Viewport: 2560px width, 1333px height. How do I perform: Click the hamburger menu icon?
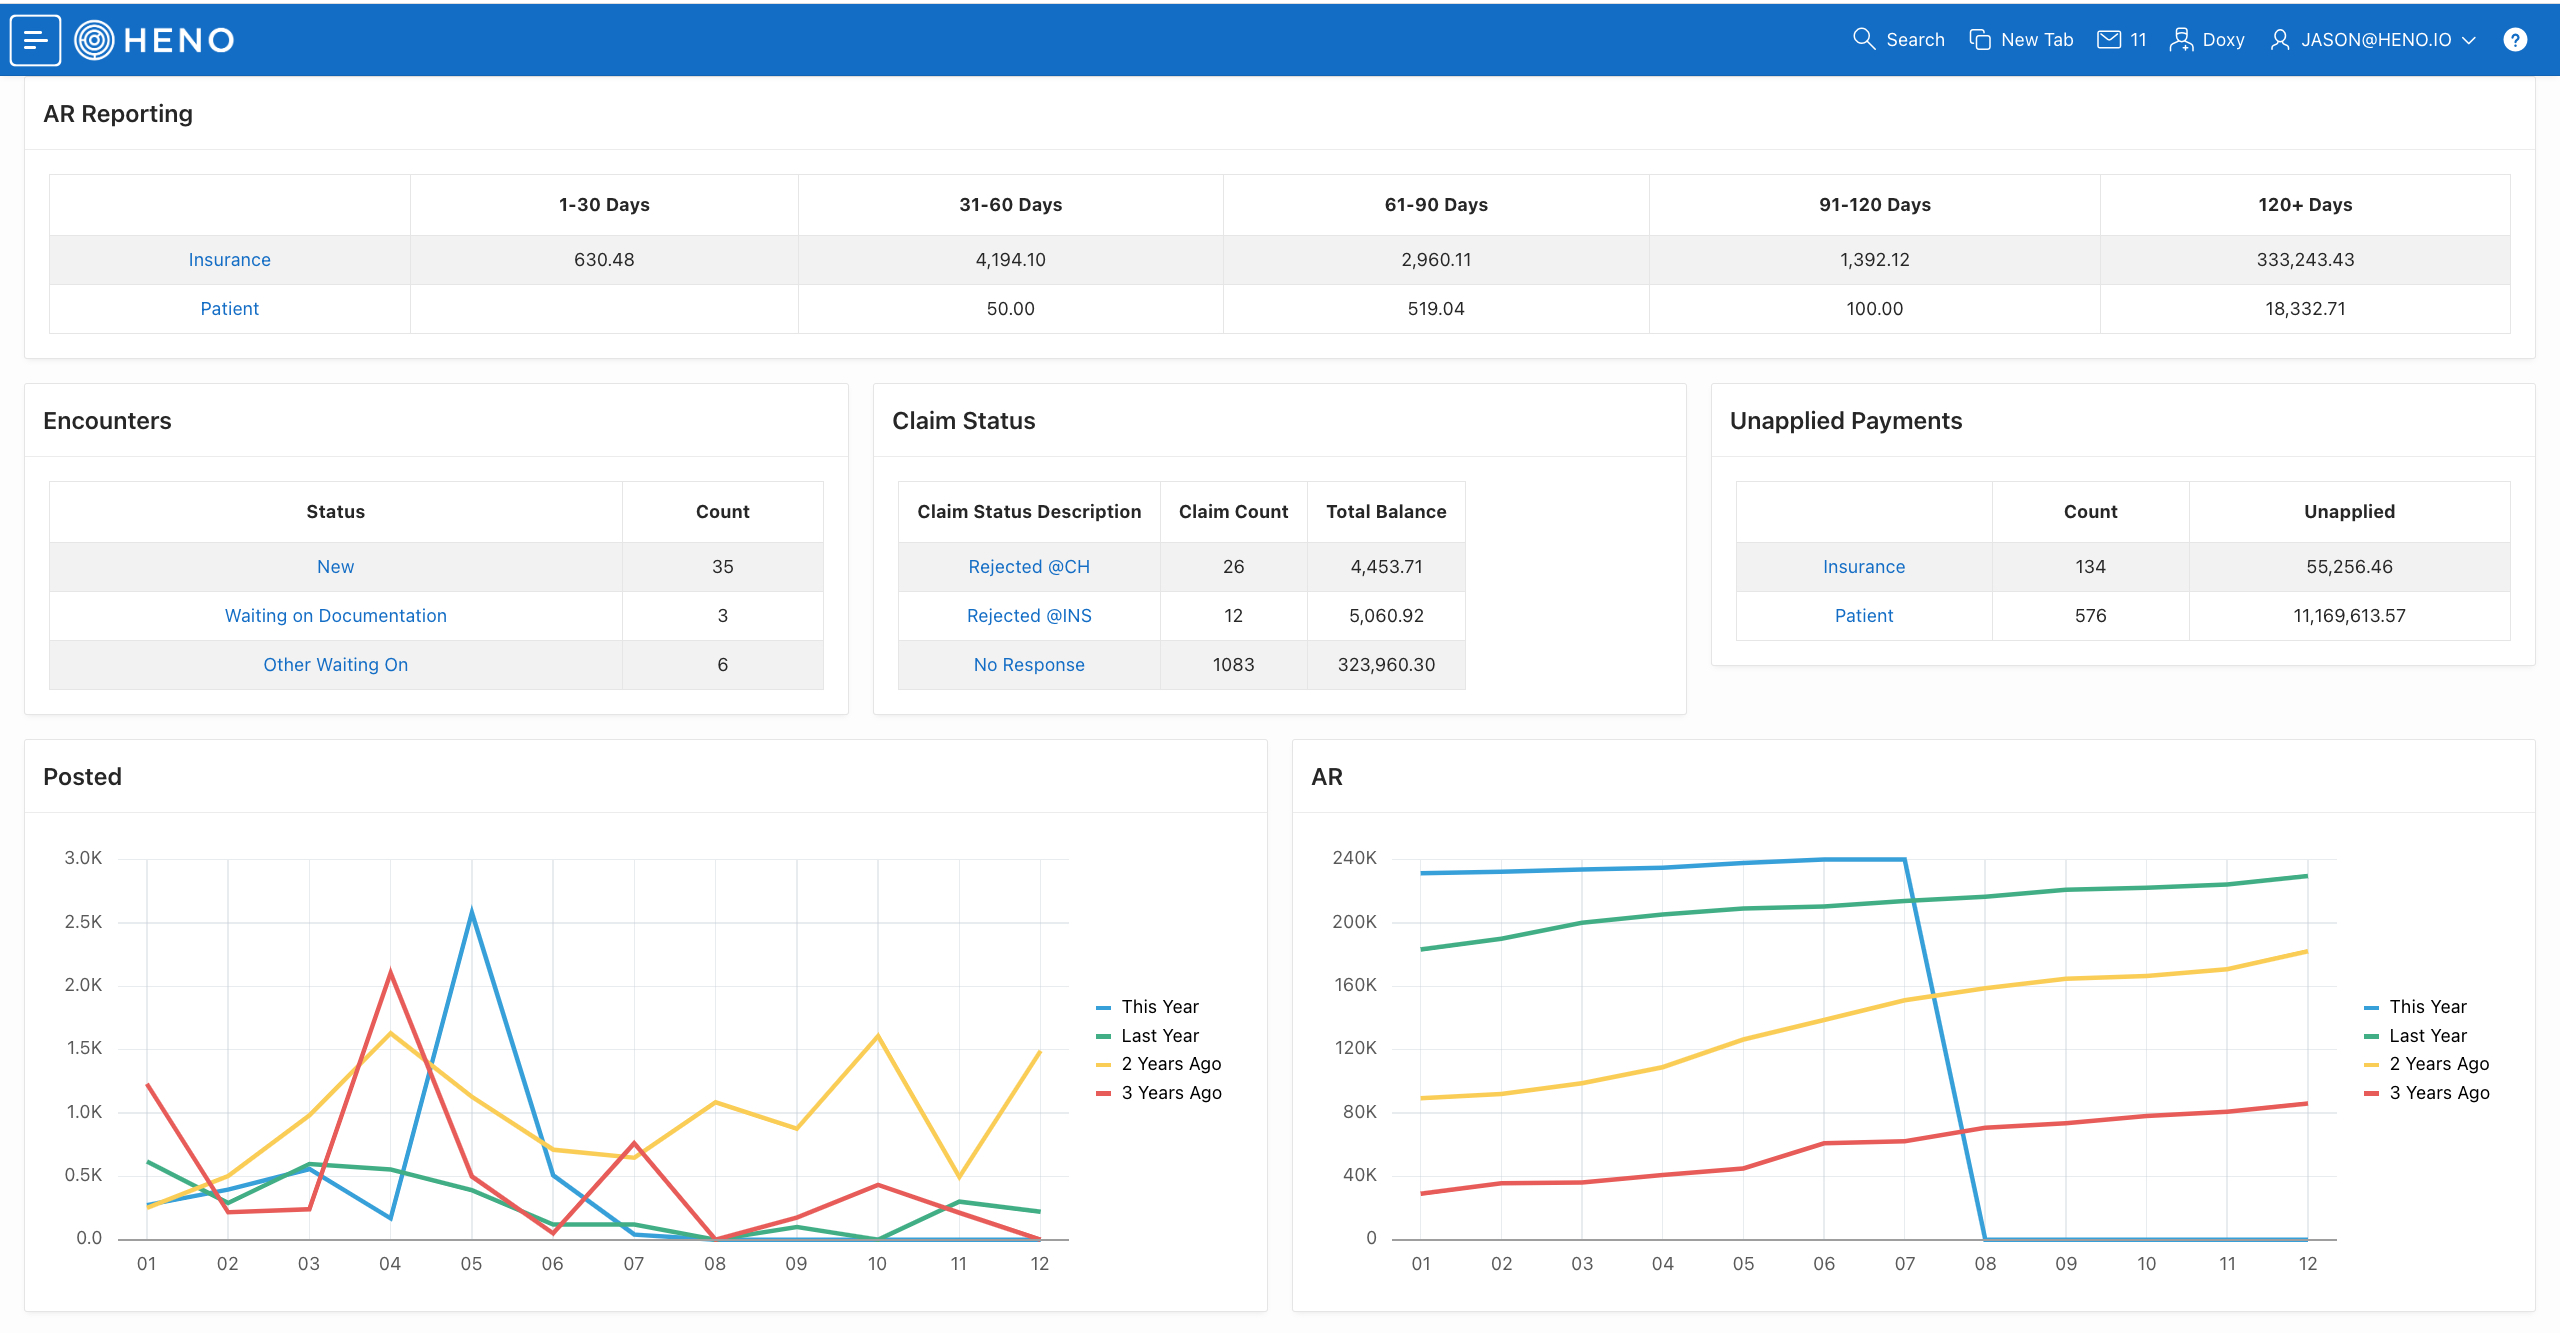point(37,39)
